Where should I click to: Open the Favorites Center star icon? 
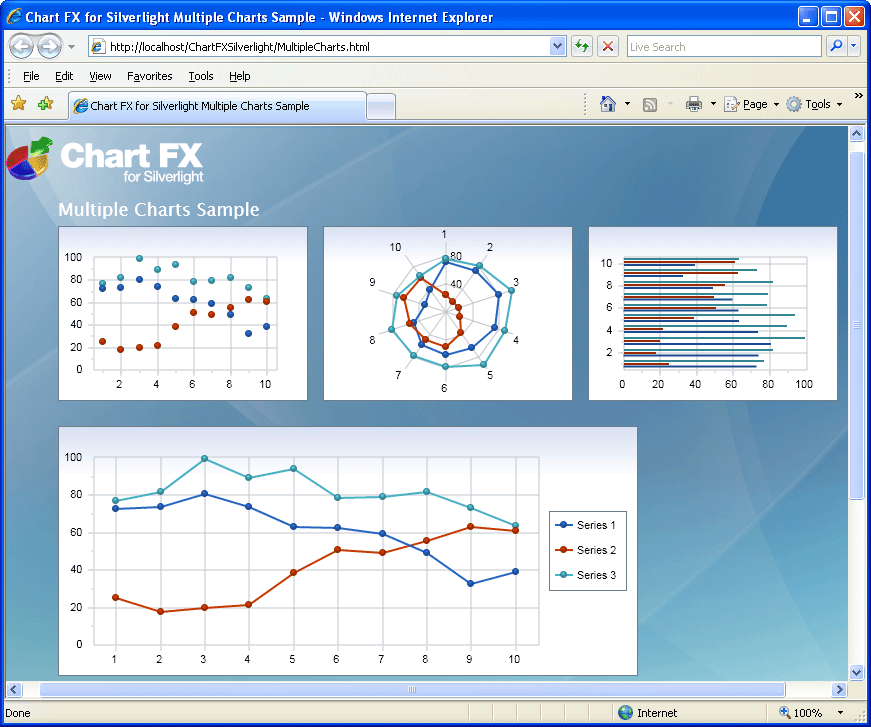pos(17,103)
